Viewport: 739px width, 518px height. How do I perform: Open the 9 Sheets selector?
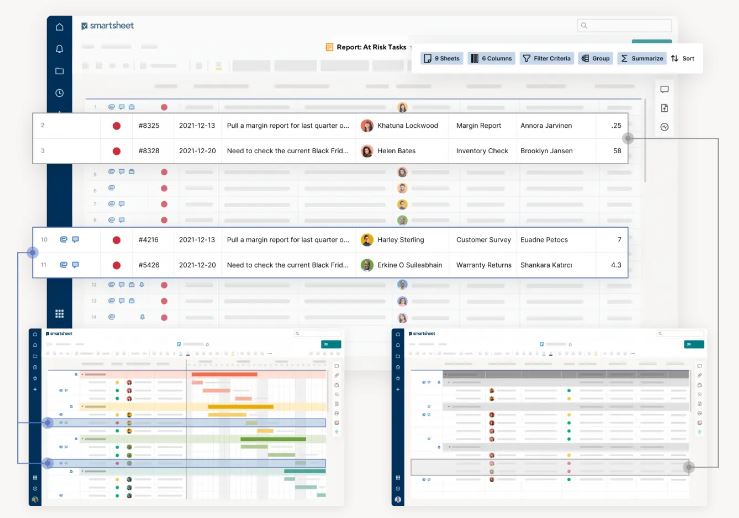(x=442, y=58)
